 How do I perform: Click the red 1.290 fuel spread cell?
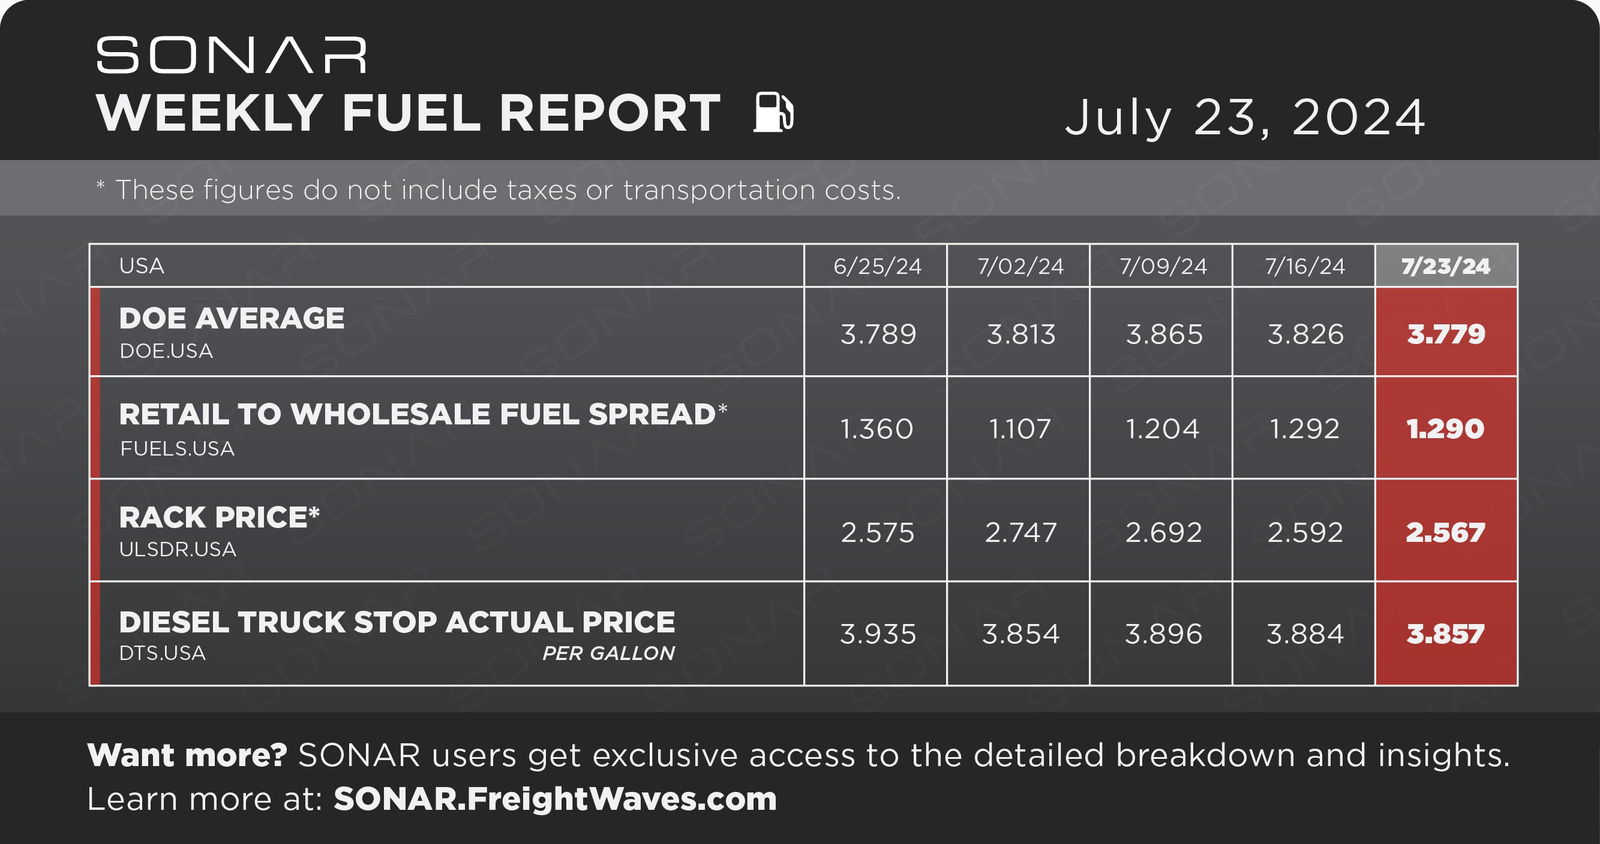coord(1446,428)
